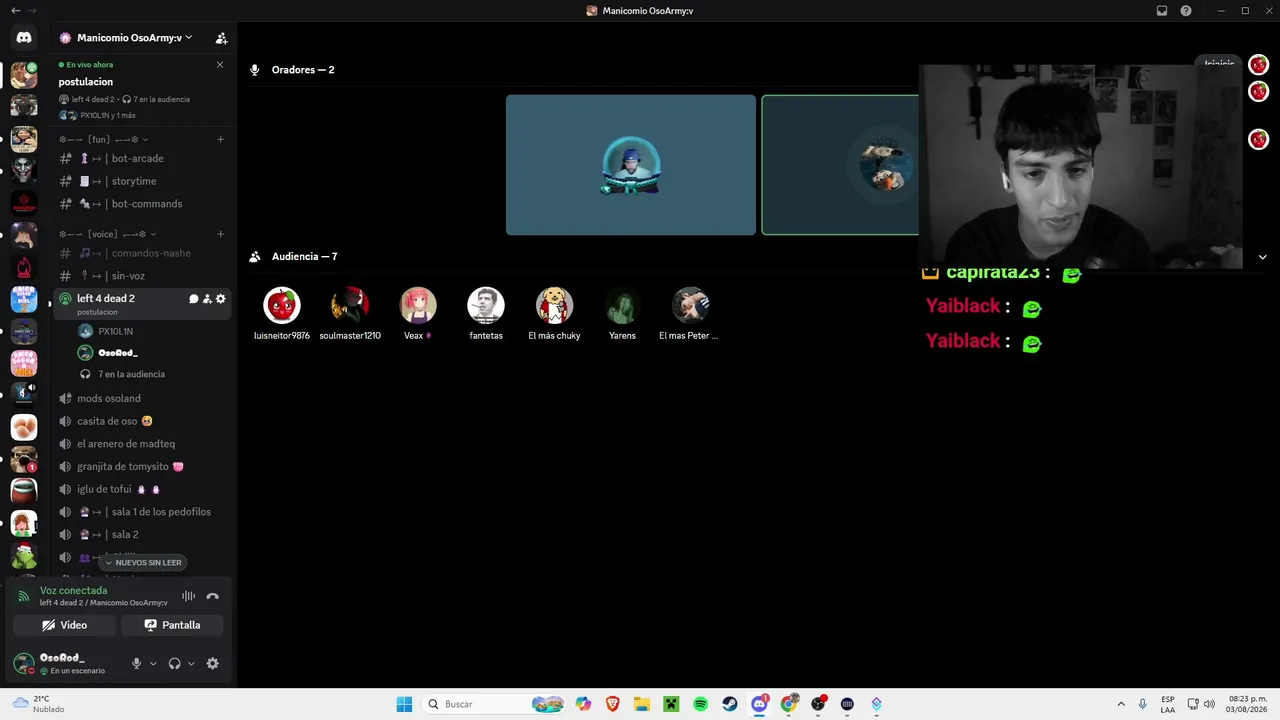The width and height of the screenshot is (1280, 720).
Task: Show hidden system tray icons
Action: click(1121, 704)
